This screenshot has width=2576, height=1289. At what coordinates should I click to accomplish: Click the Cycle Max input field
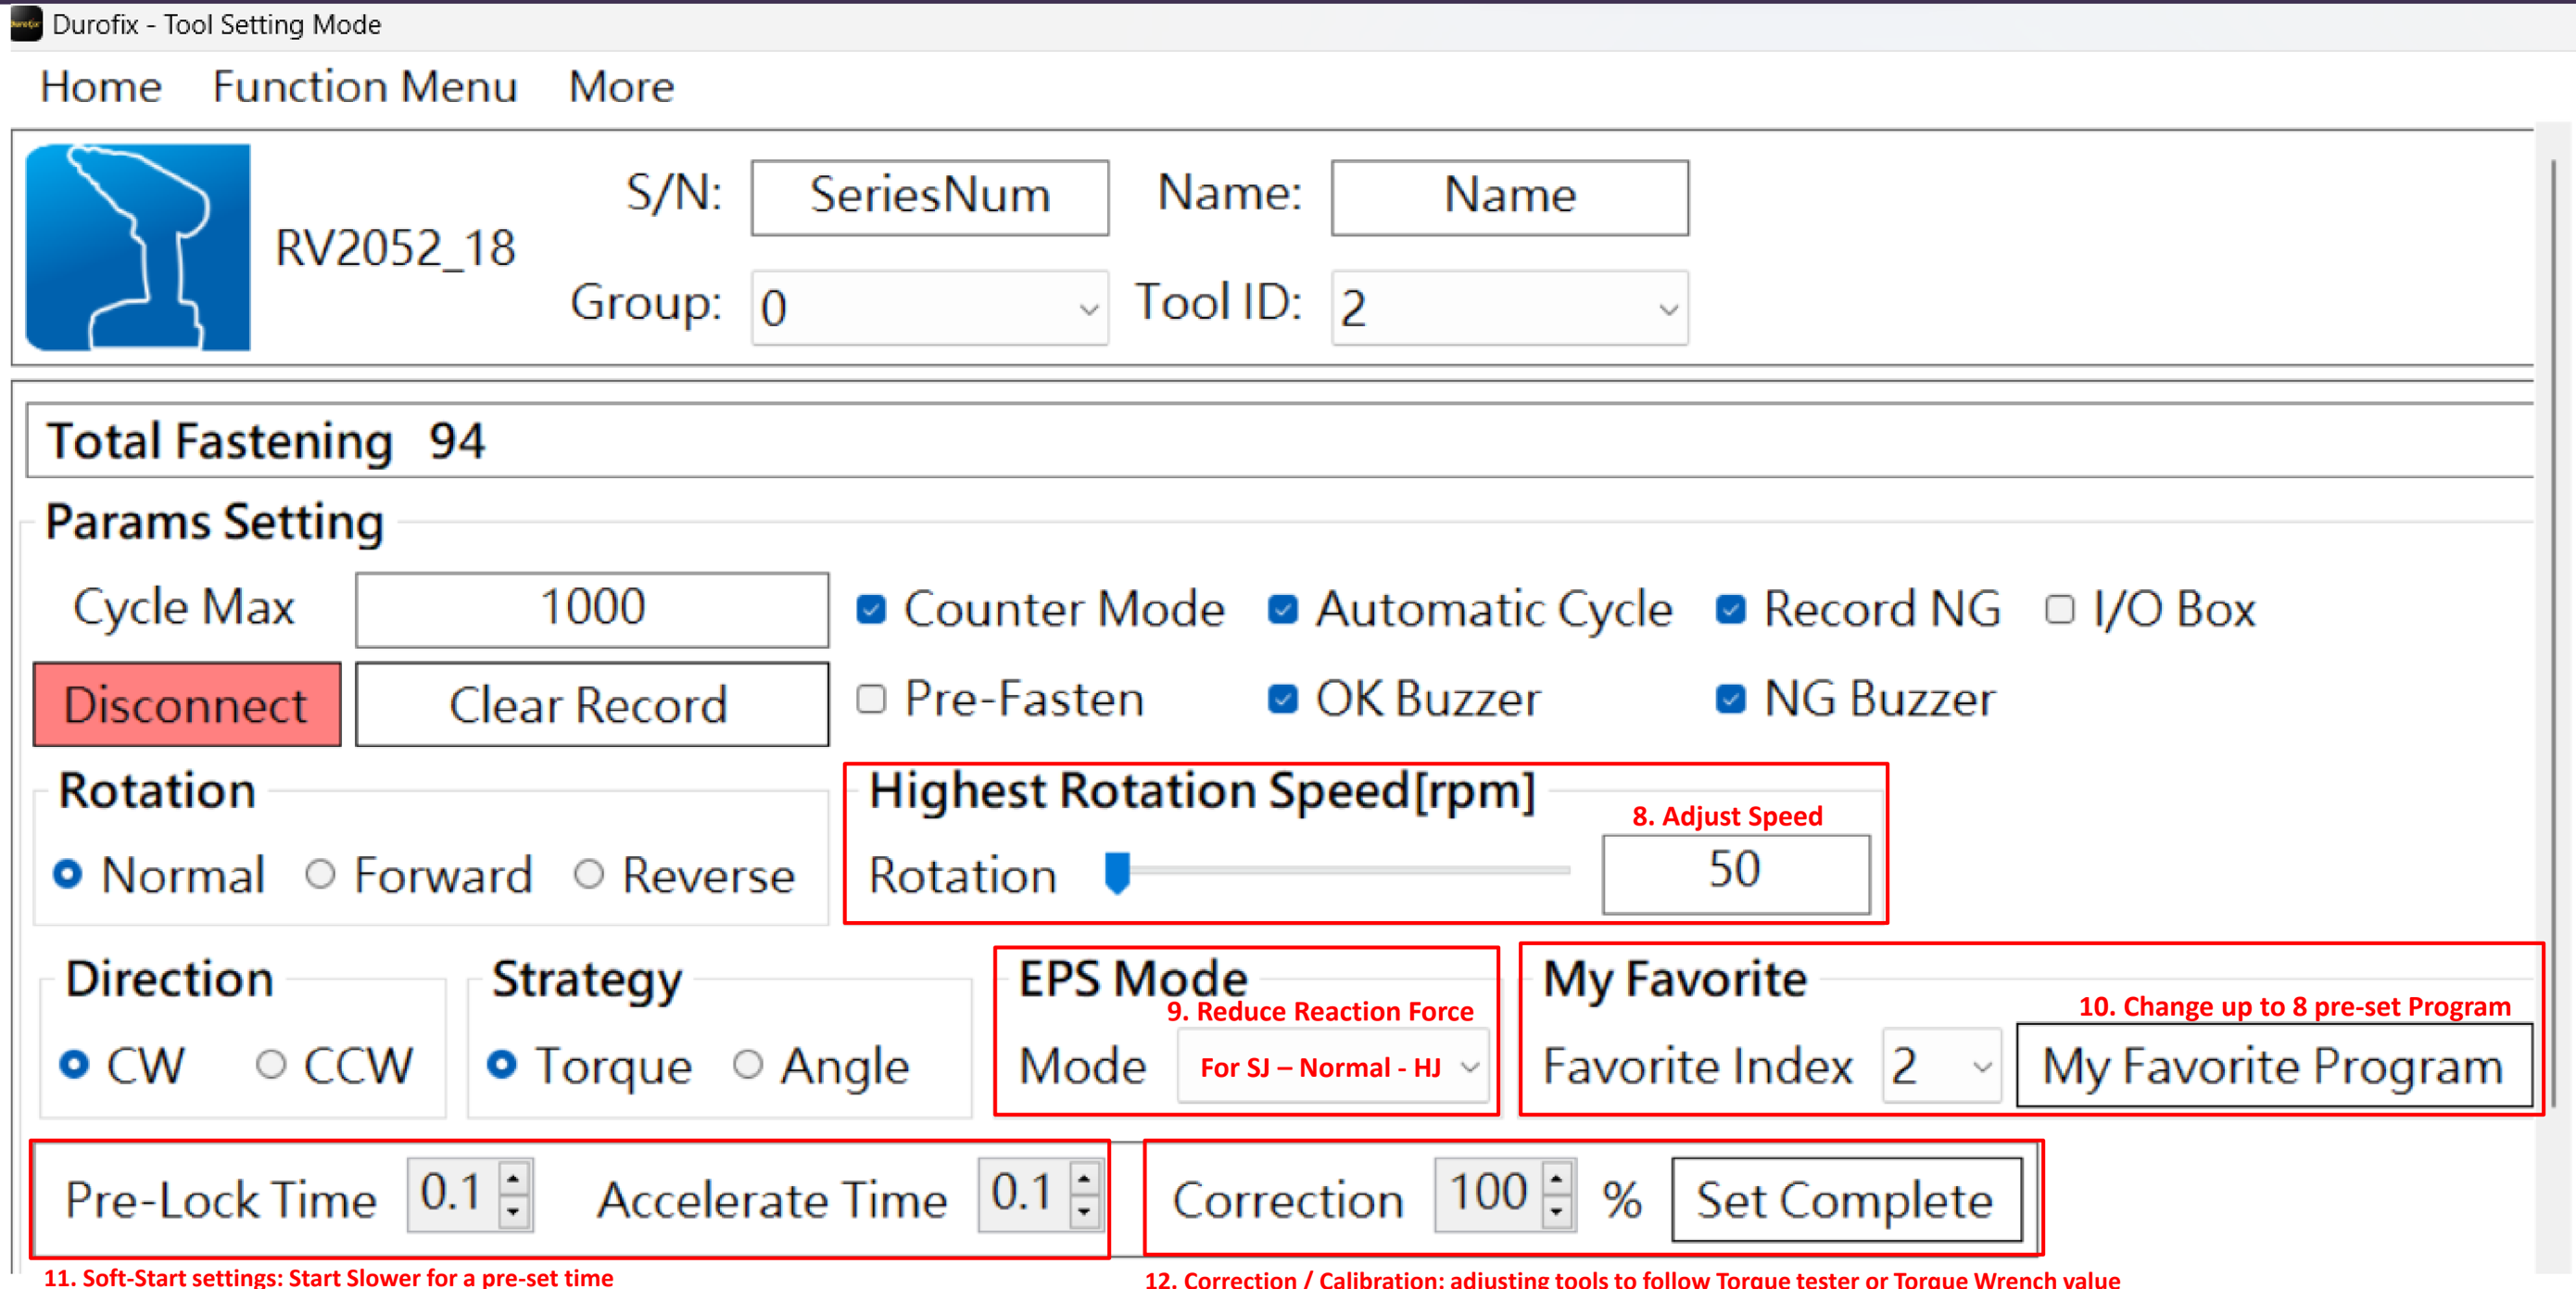click(x=591, y=608)
